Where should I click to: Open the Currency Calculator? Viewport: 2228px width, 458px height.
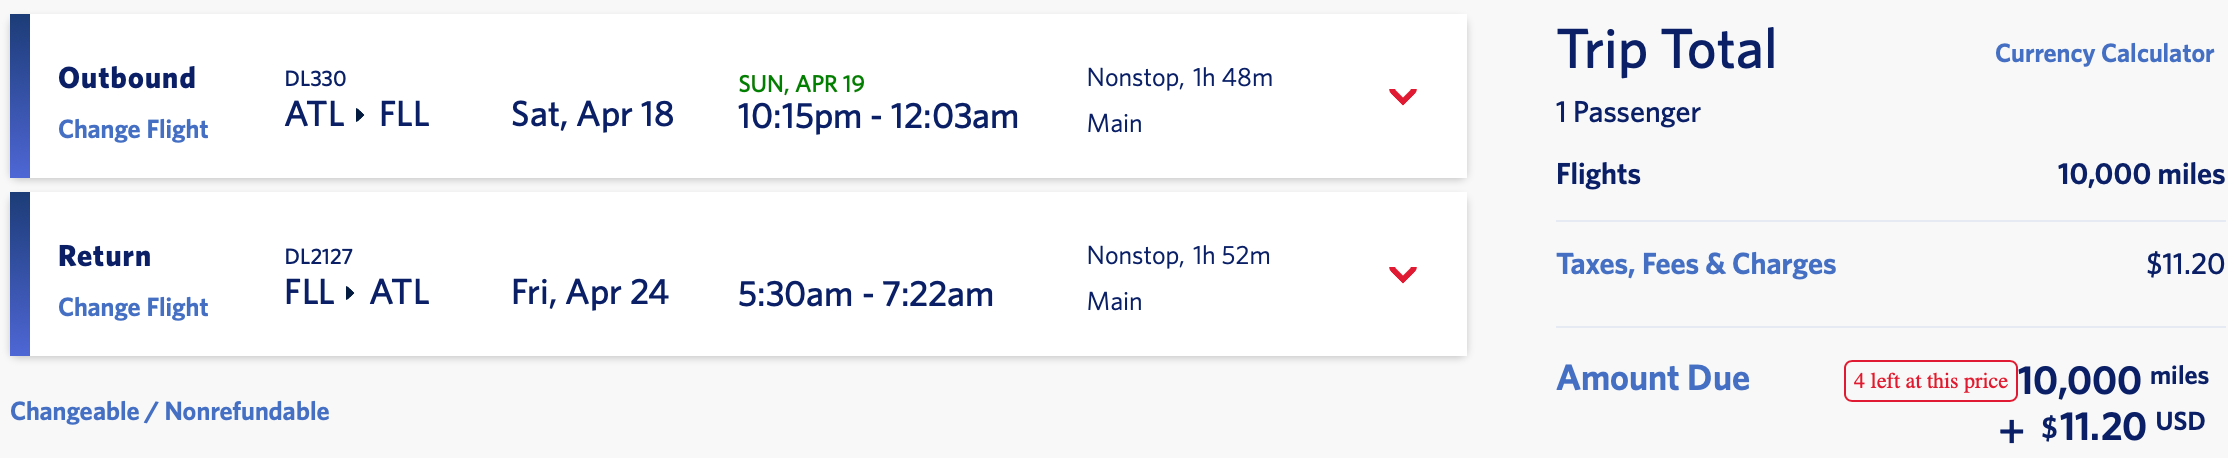click(x=2104, y=54)
